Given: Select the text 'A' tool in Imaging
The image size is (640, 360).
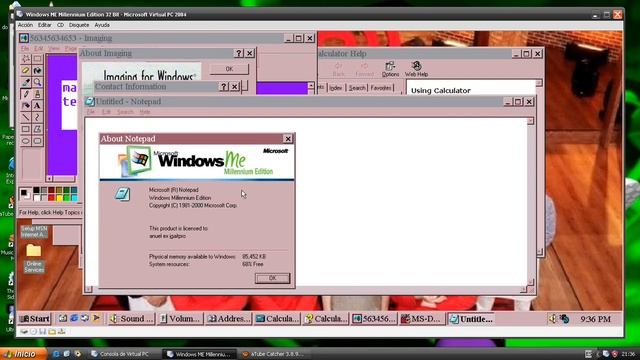Looking at the screenshot, I should pyautogui.click(x=37, y=106).
